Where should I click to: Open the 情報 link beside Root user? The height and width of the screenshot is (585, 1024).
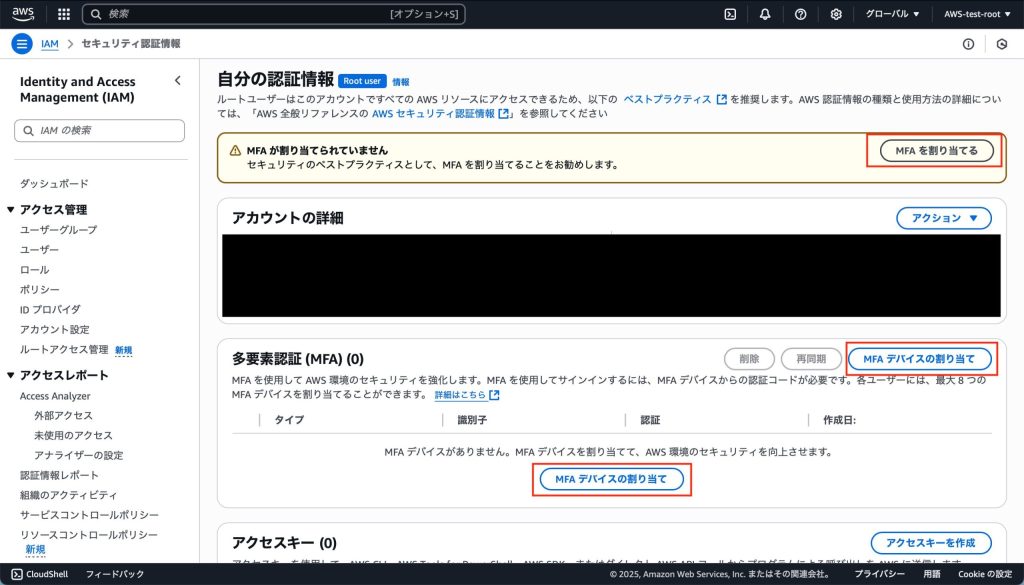(401, 82)
